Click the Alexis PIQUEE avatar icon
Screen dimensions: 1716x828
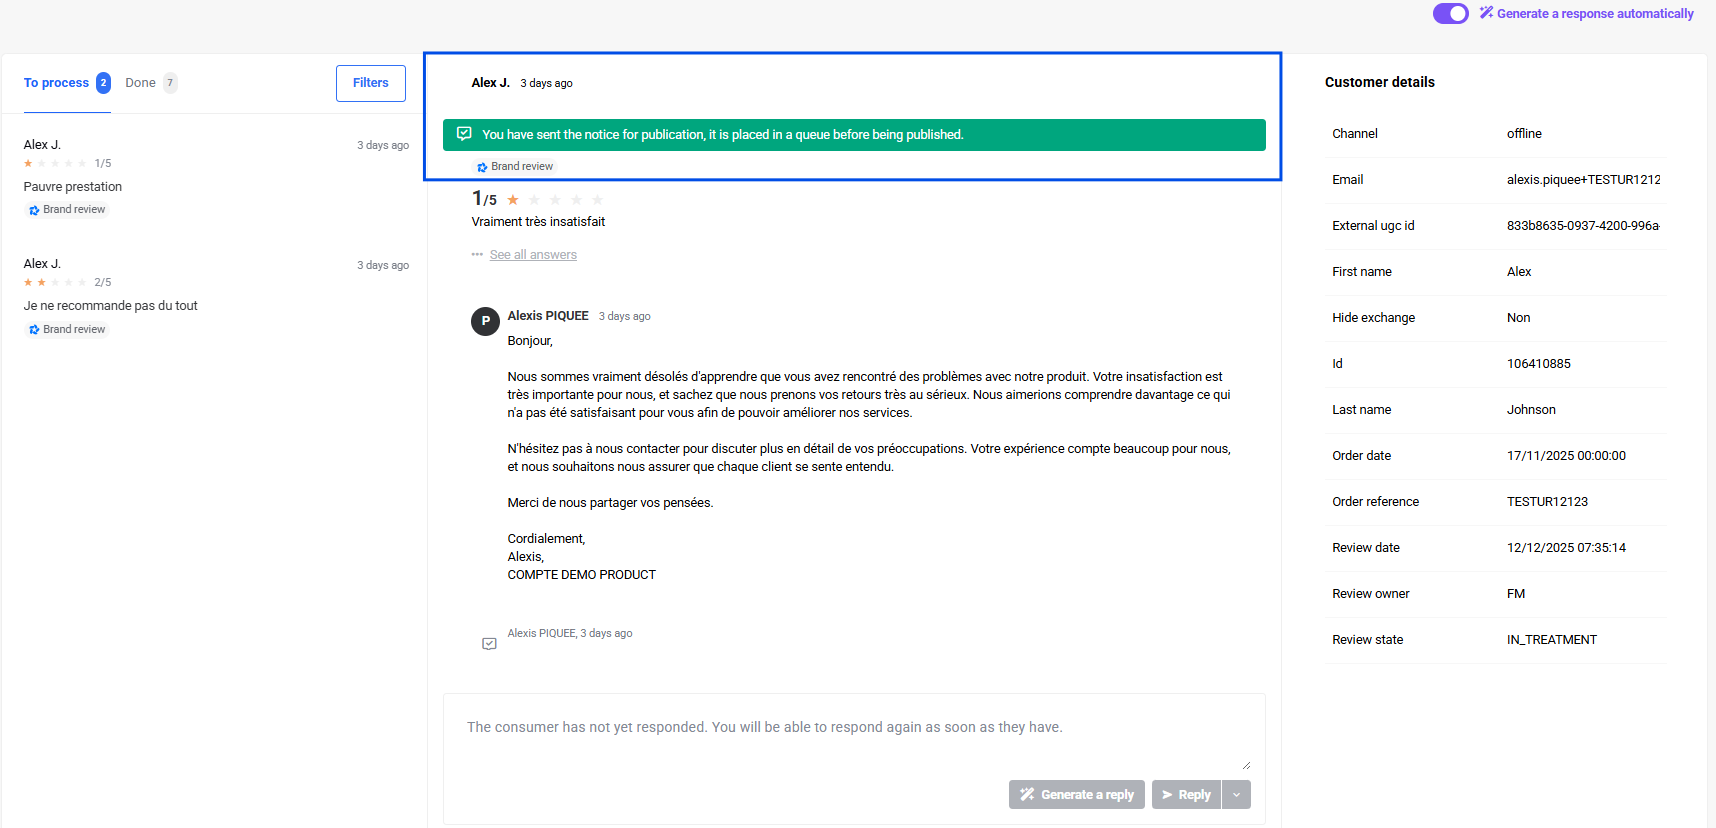pyautogui.click(x=485, y=321)
